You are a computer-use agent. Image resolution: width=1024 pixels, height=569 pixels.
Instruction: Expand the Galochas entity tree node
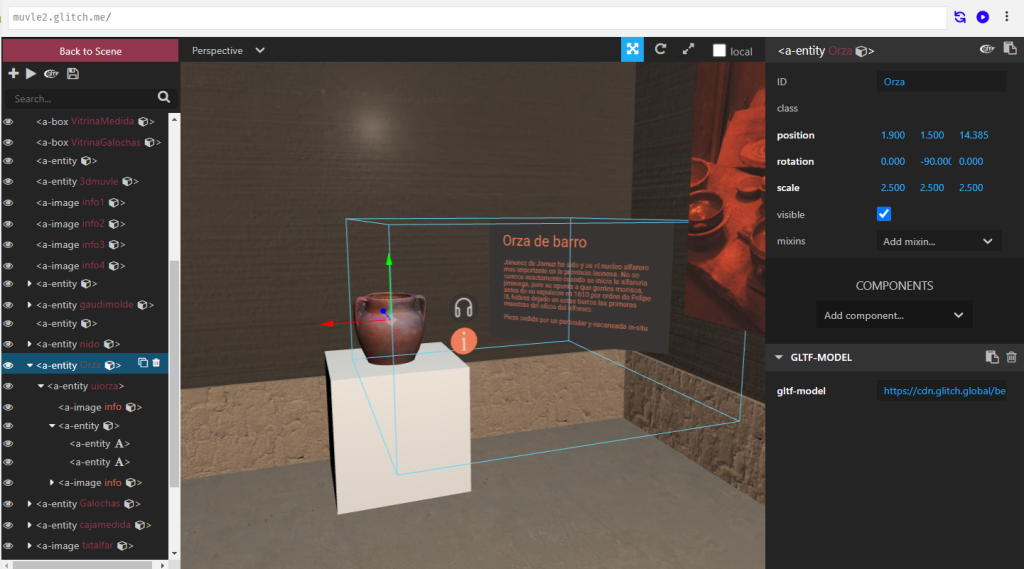point(30,504)
